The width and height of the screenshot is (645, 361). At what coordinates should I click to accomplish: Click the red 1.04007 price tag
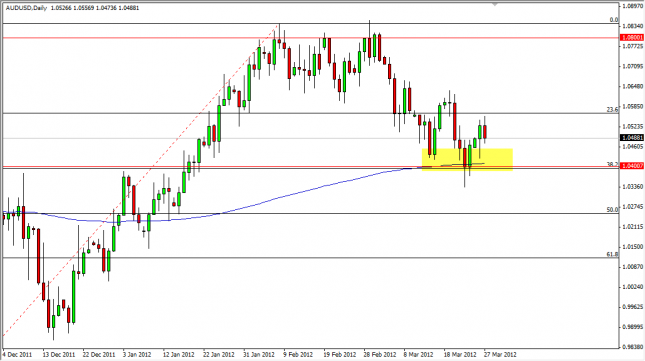click(632, 166)
